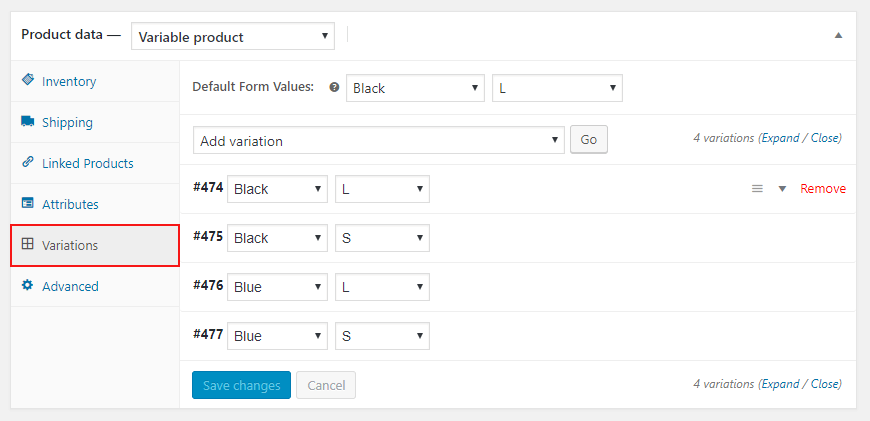Click the Go button
Viewport: 870px width, 421px height.
[588, 140]
